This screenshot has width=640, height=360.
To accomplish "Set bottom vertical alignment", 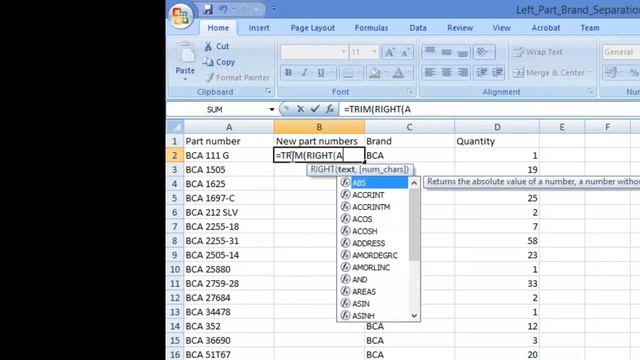I will 463,52.
